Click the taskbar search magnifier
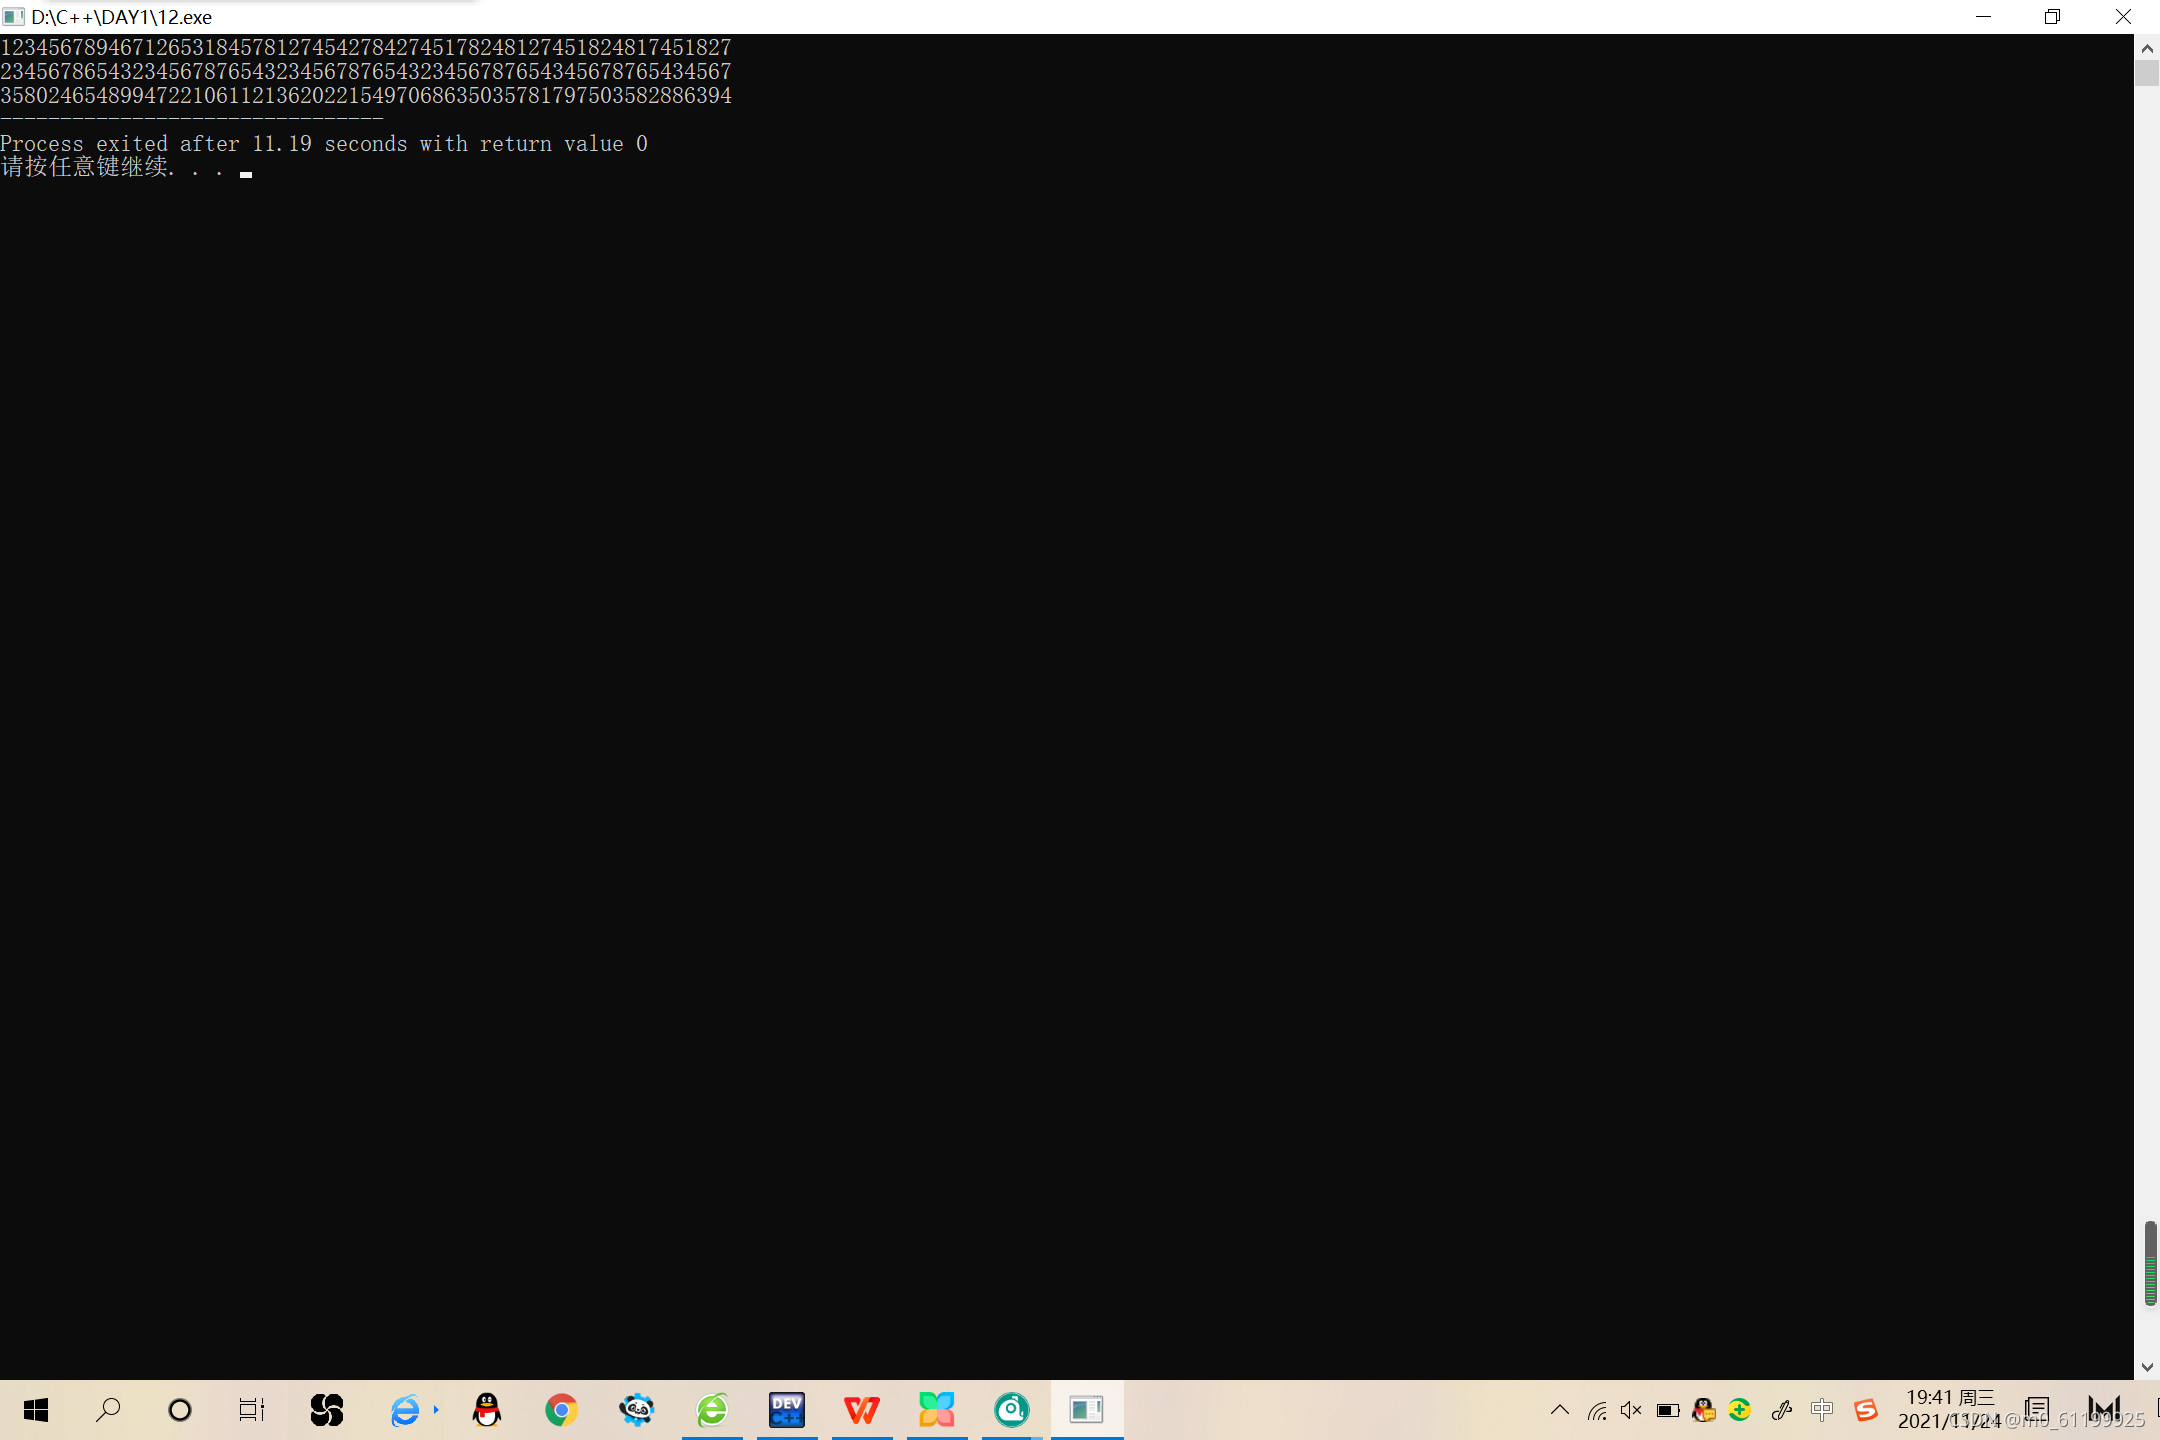 click(x=108, y=1410)
